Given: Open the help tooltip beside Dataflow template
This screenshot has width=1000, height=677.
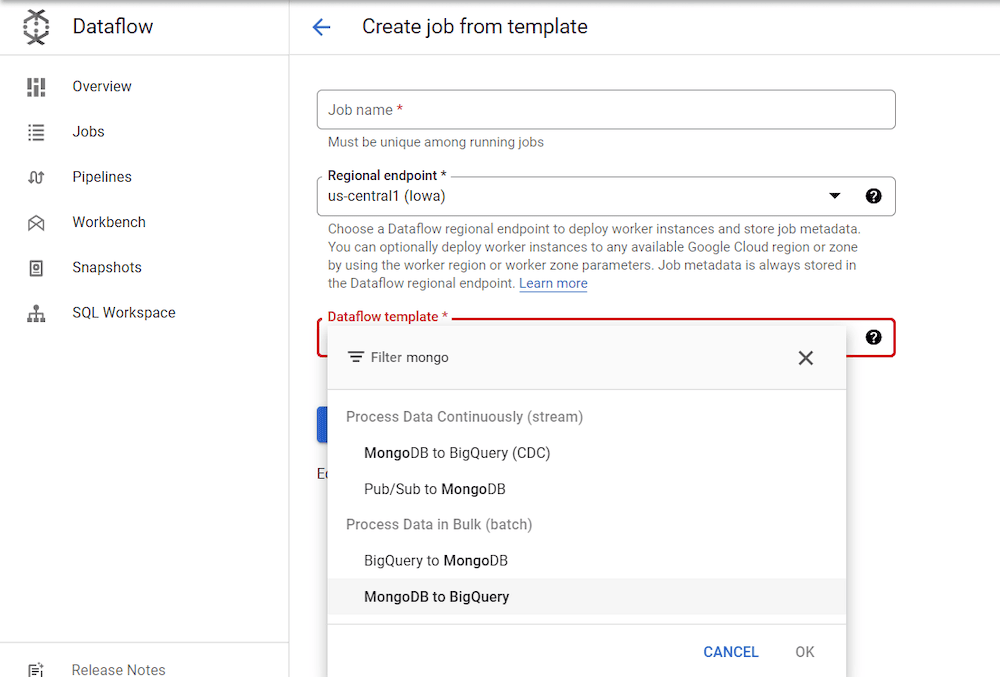Looking at the screenshot, I should (x=874, y=337).
